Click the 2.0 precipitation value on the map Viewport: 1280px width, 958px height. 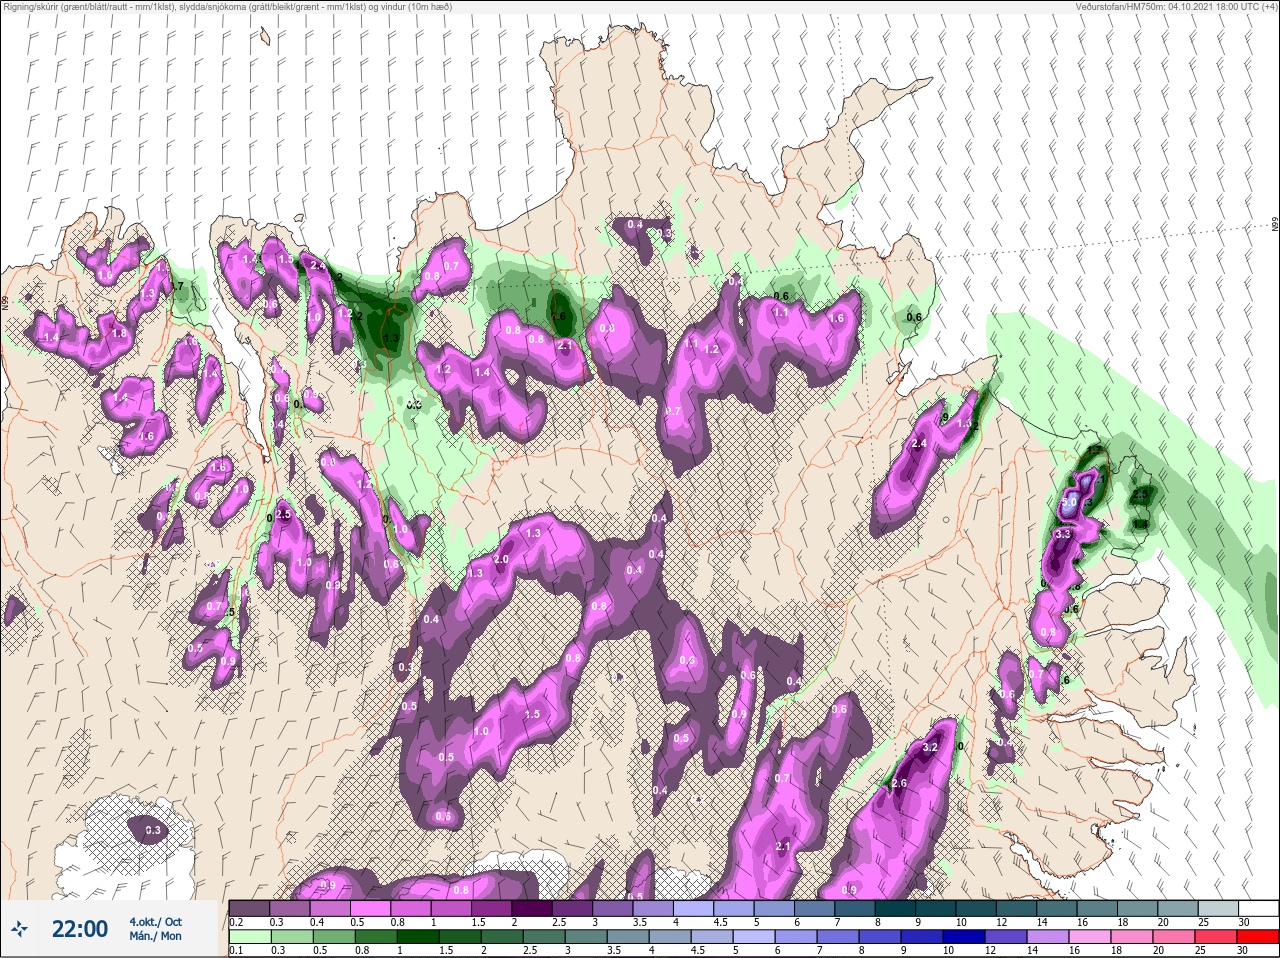[x=501, y=559]
